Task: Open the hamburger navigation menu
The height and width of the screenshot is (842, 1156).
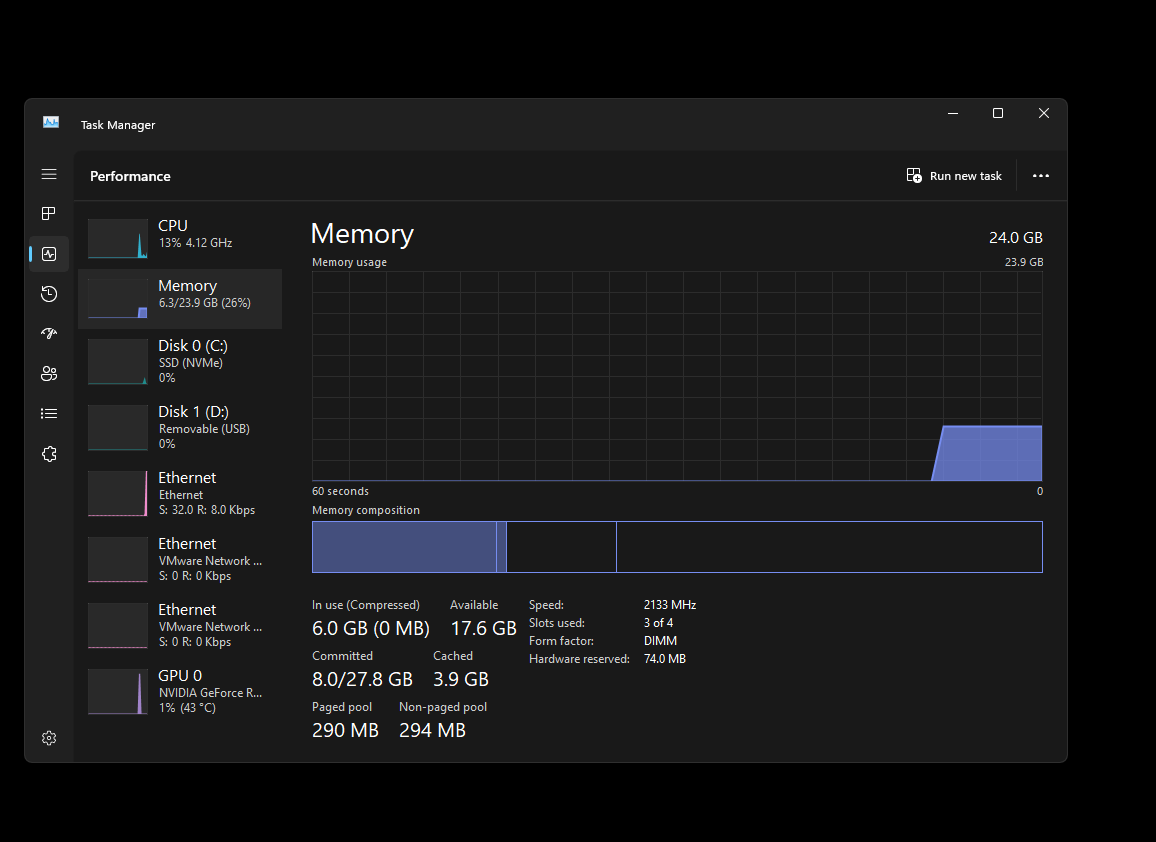Action: 49,174
